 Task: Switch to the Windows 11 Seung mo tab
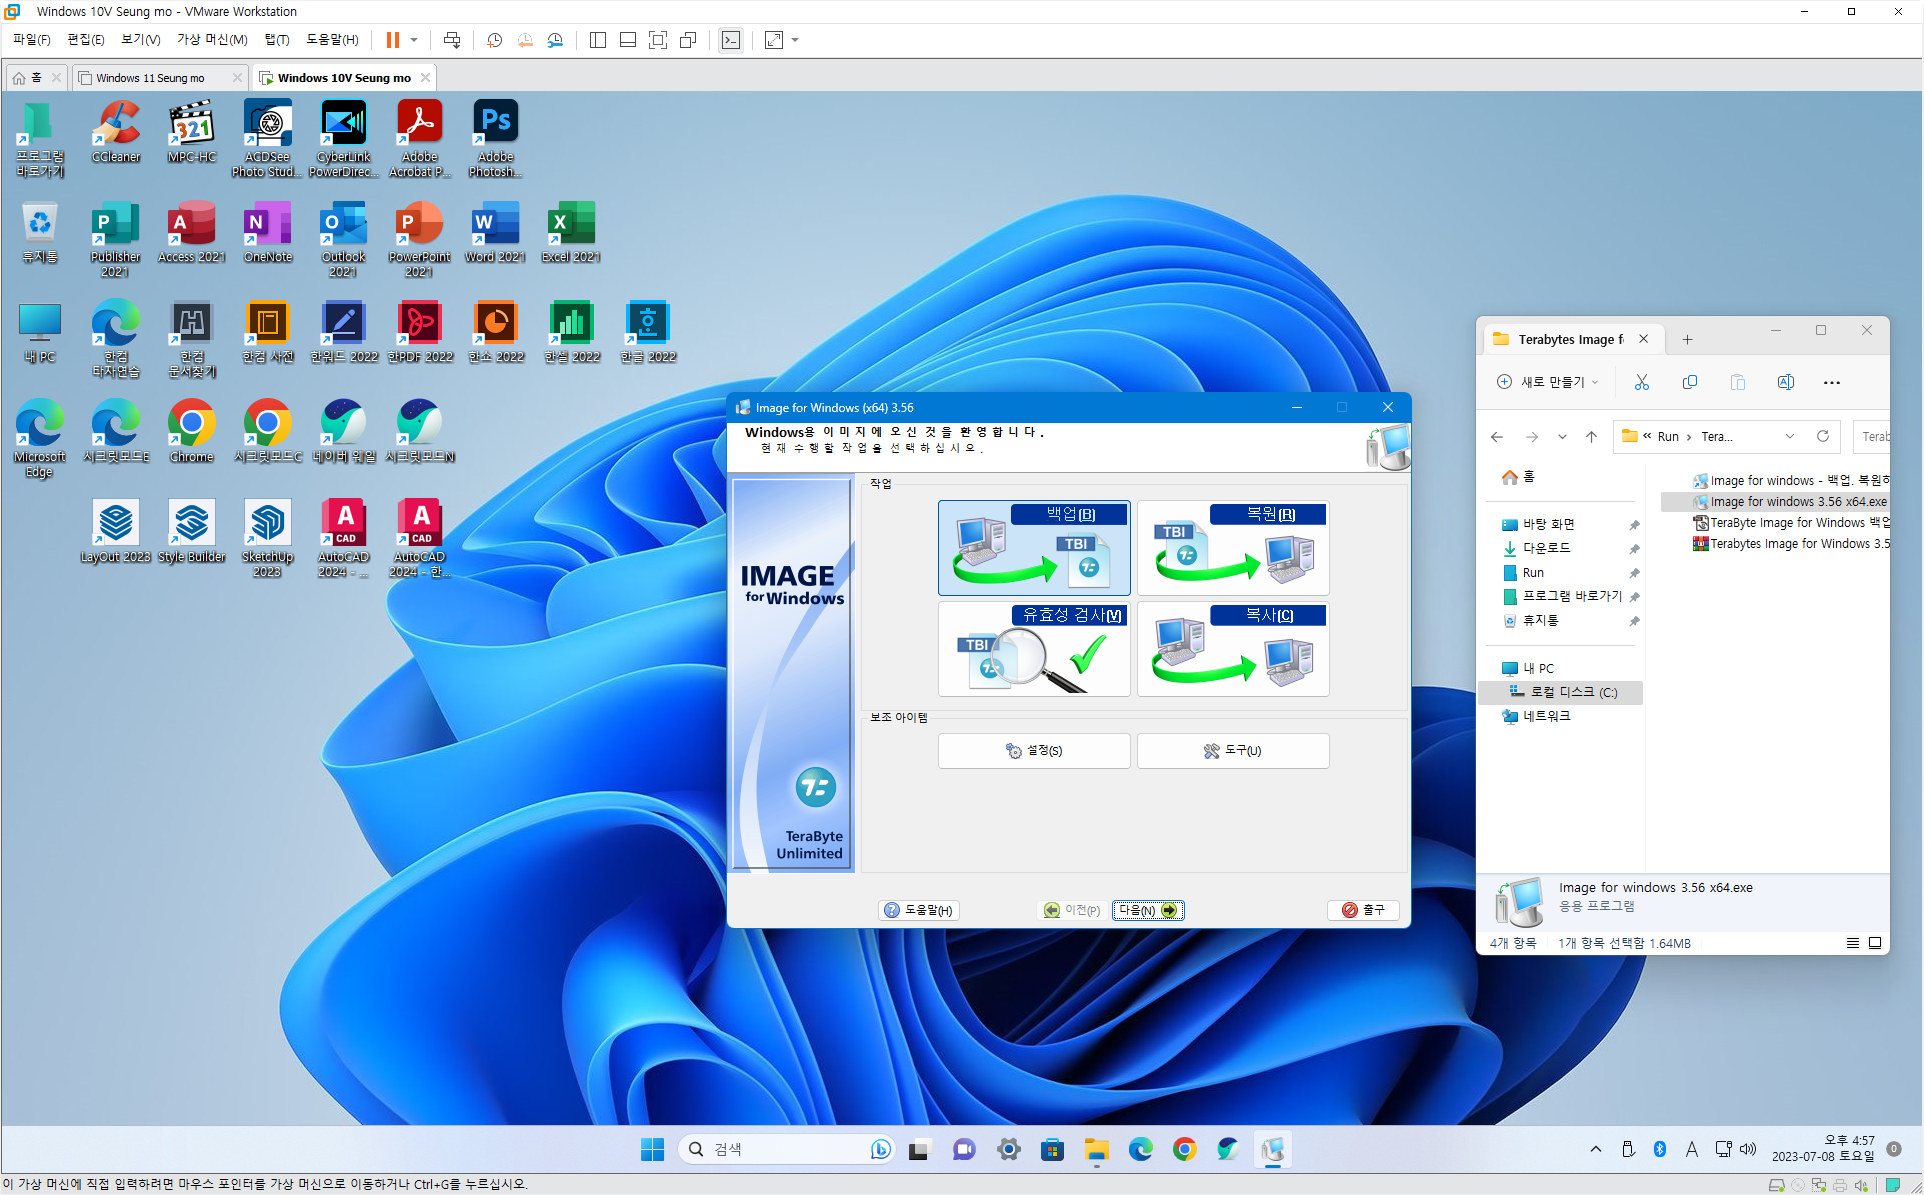(x=150, y=78)
